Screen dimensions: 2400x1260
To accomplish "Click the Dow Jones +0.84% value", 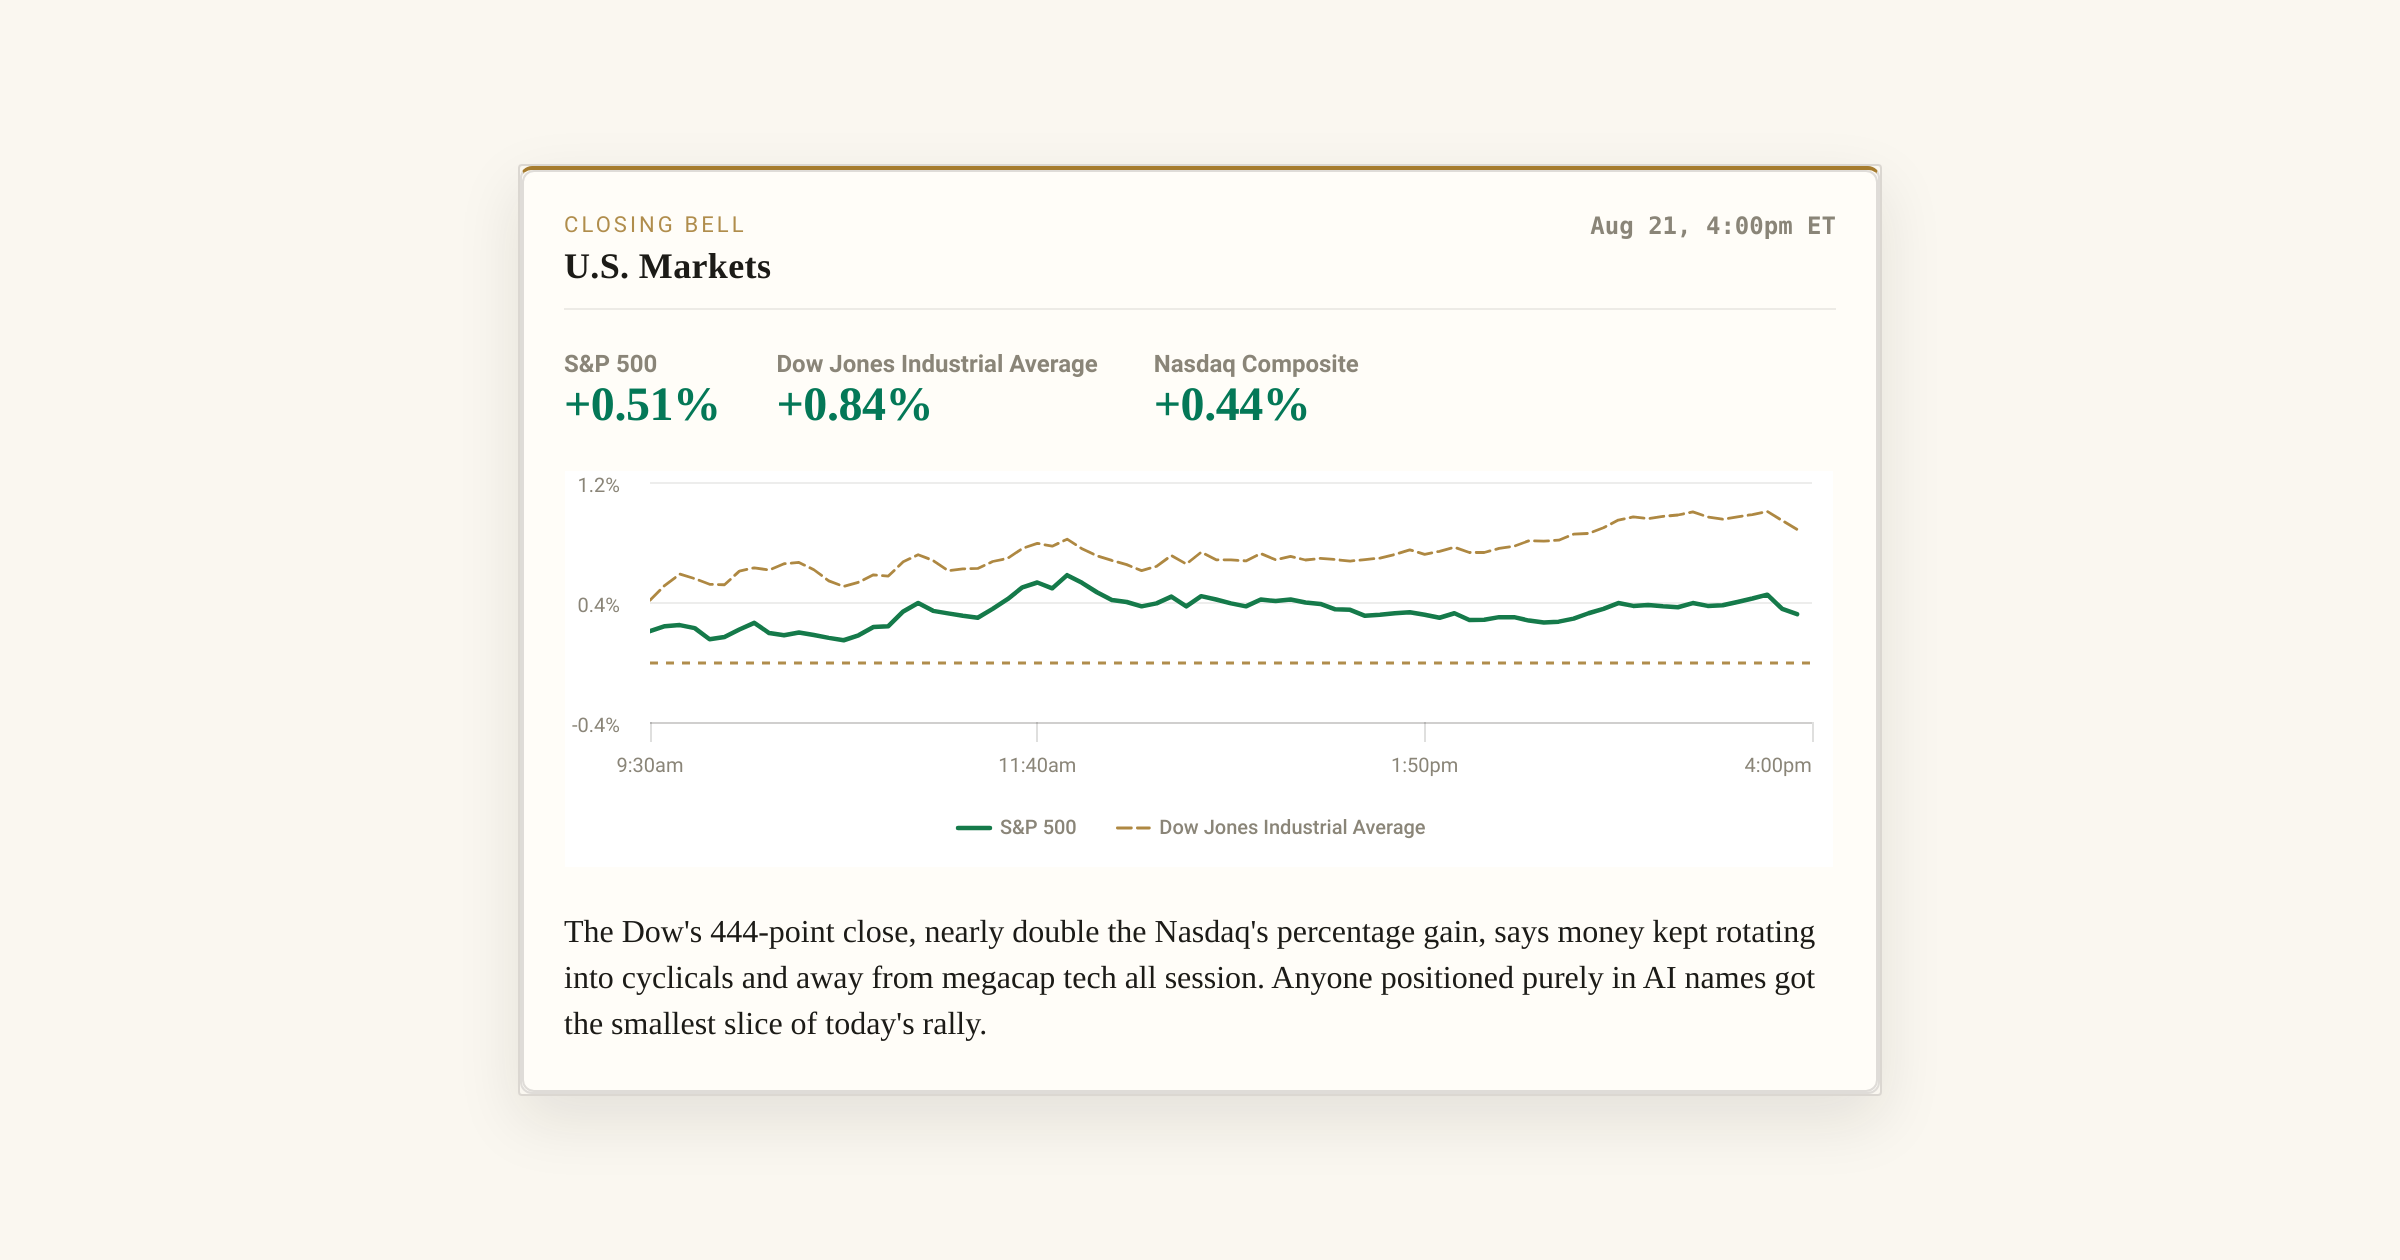I will [x=854, y=405].
